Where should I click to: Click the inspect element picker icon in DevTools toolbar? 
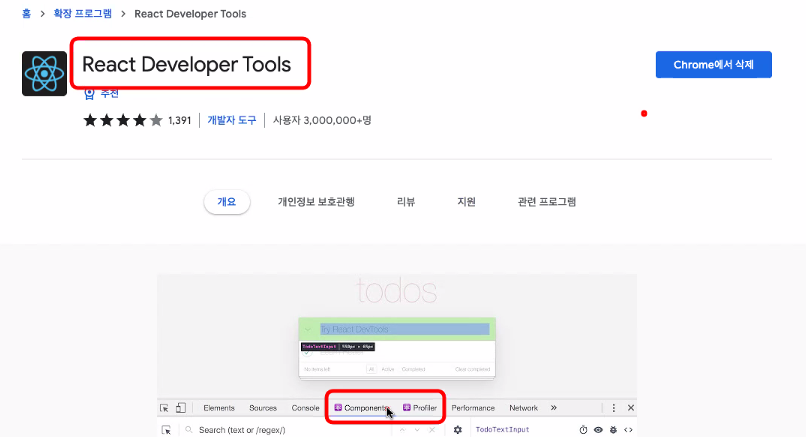coord(164,408)
